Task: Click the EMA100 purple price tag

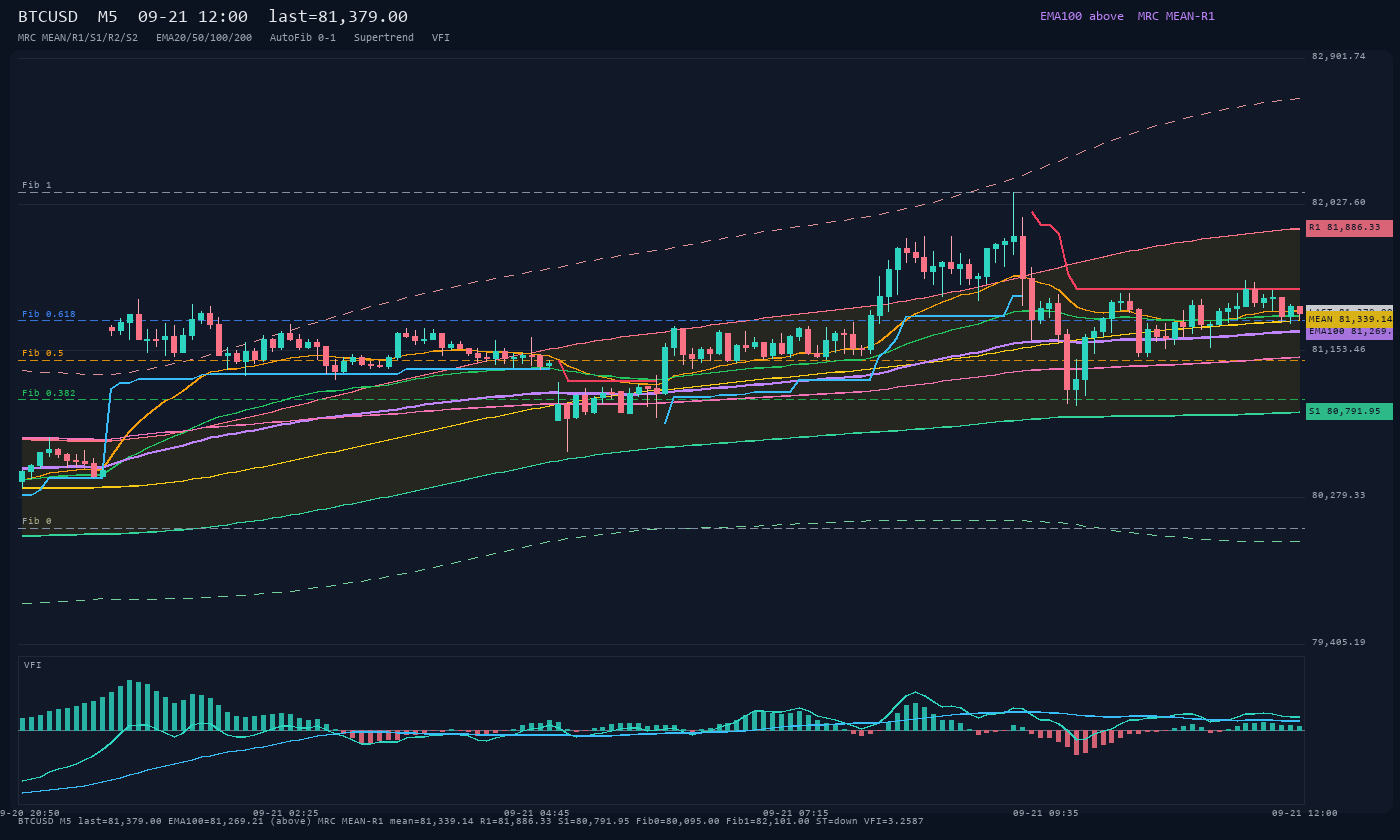Action: pyautogui.click(x=1349, y=331)
